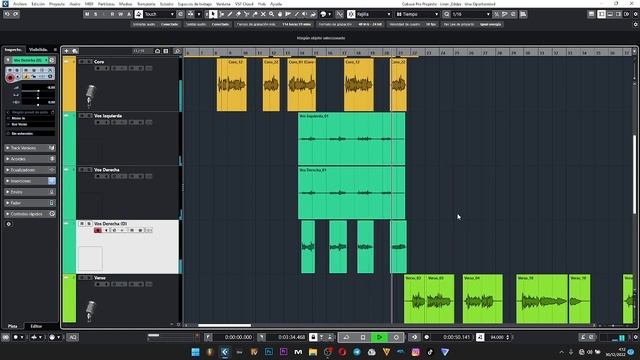
Task: Open the Tiempo grid type dropdown
Action: tap(417, 14)
